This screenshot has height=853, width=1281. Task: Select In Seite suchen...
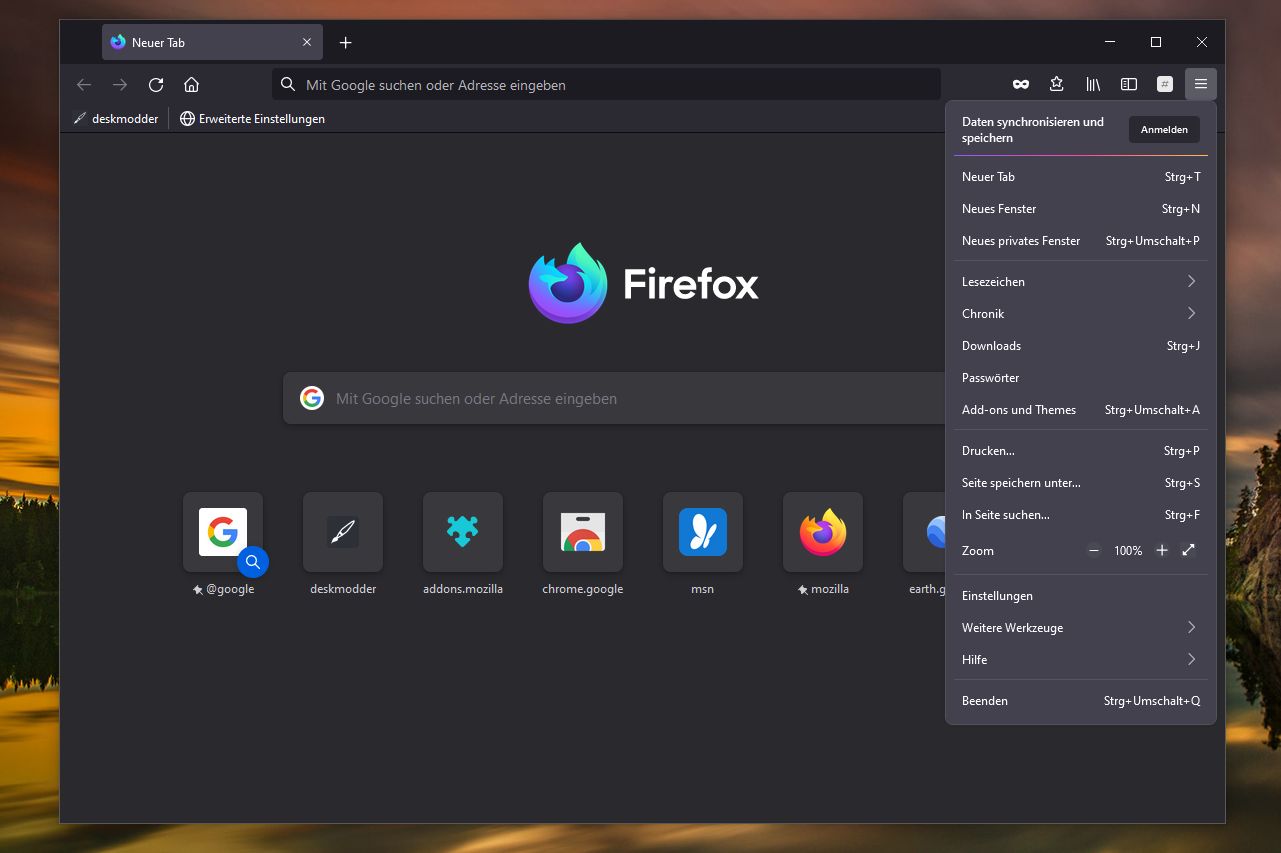click(x=1081, y=515)
